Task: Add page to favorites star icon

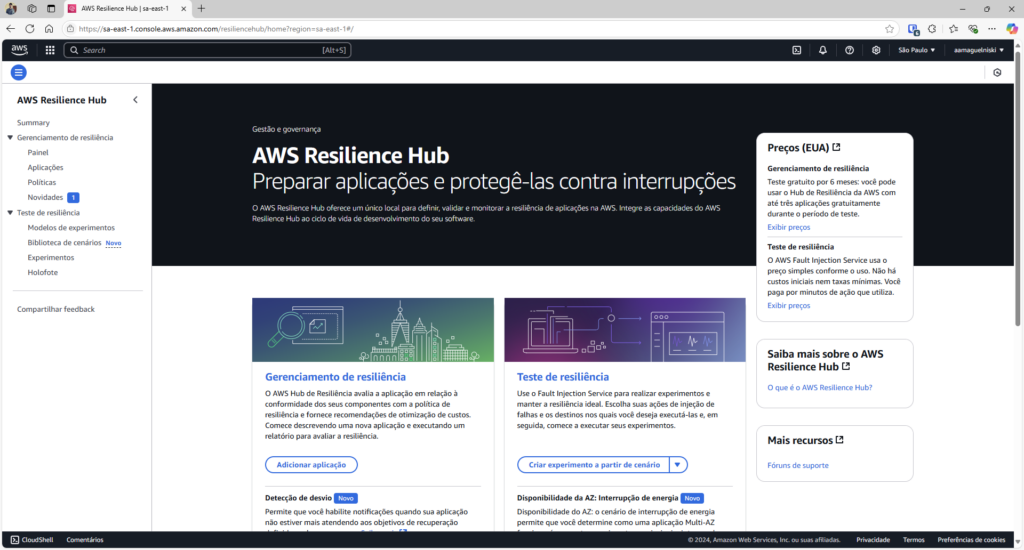Action: point(889,29)
